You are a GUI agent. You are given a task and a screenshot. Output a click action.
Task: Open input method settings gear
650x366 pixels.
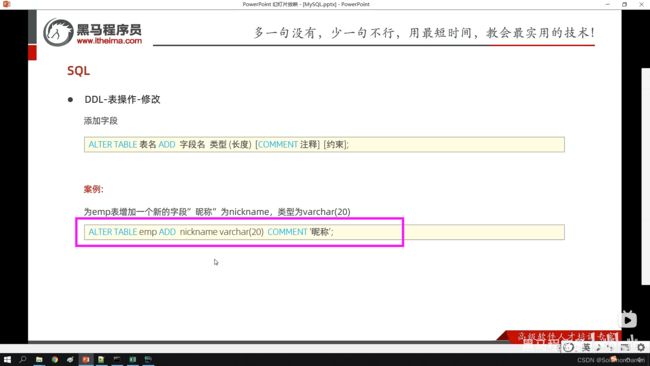[641, 347]
